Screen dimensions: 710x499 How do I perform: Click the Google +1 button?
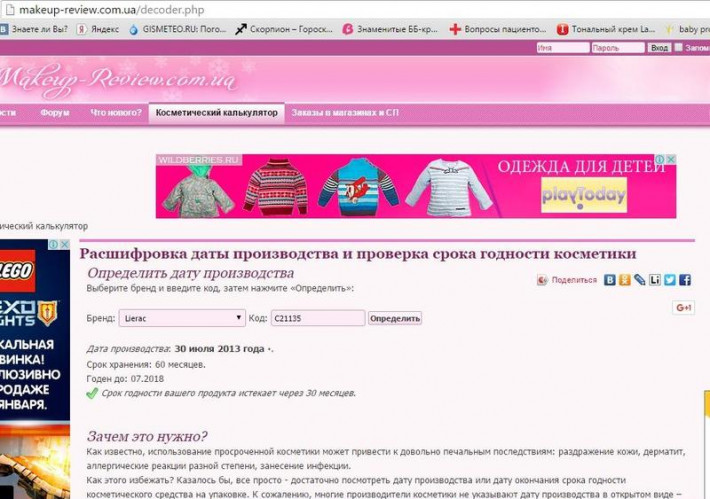(683, 308)
